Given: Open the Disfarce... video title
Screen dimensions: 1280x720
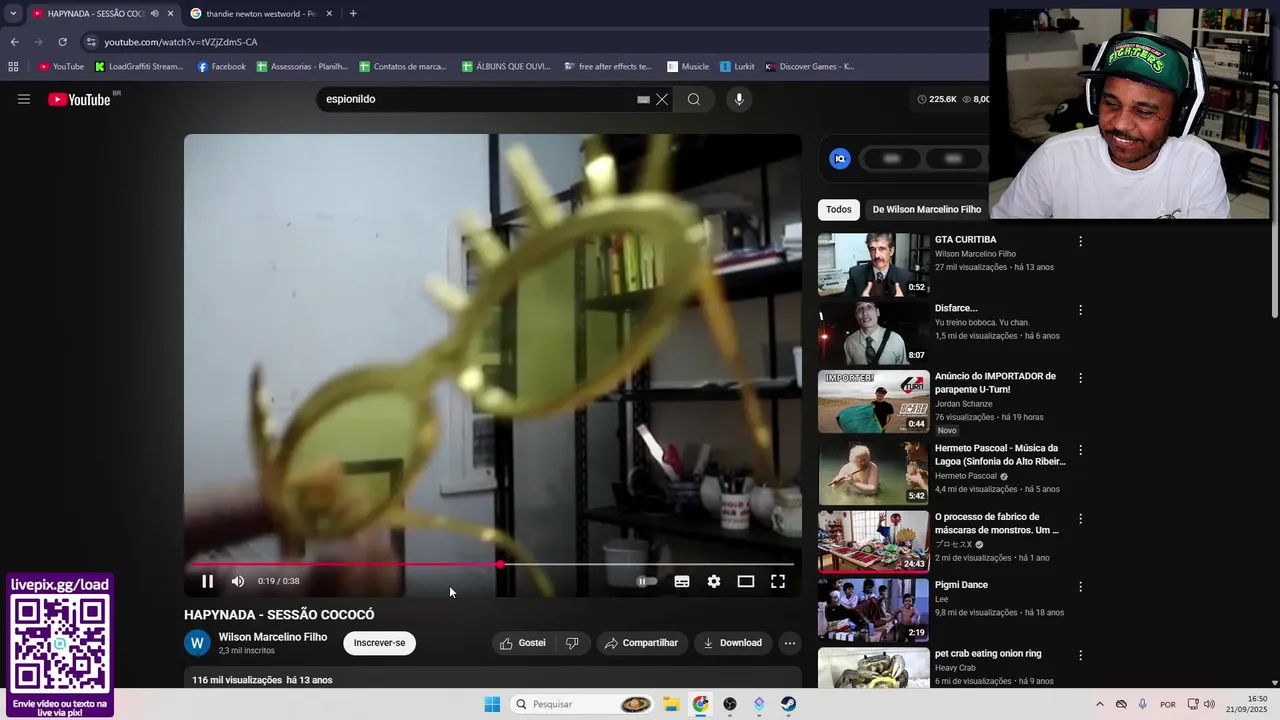Looking at the screenshot, I should [x=956, y=308].
